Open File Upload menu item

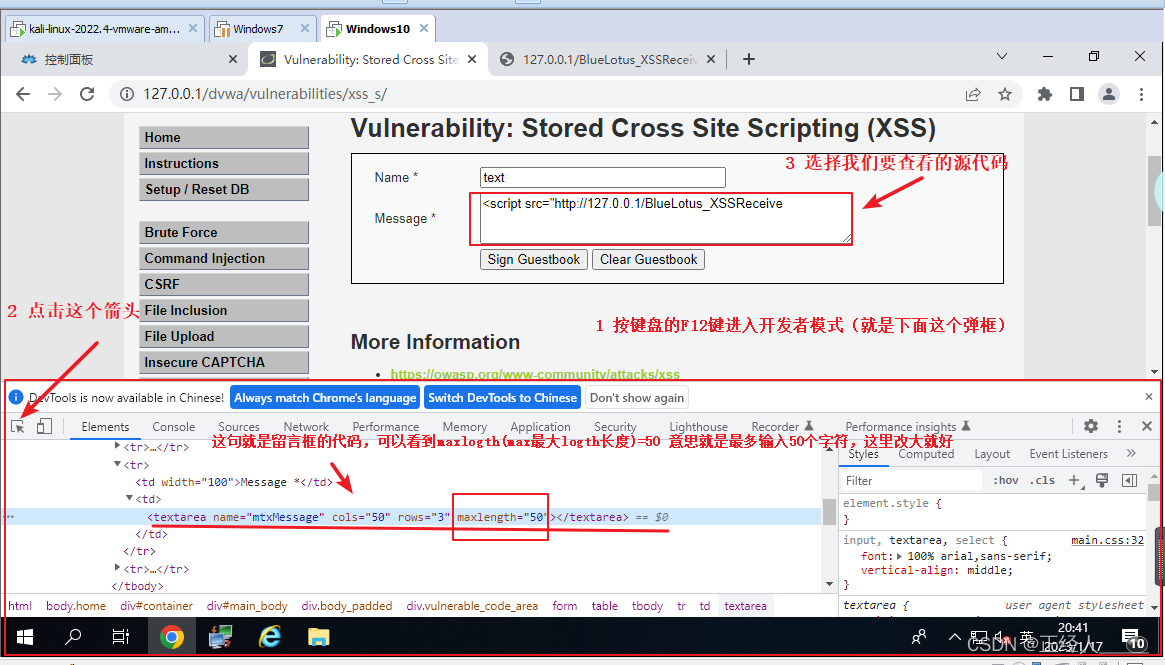[224, 336]
